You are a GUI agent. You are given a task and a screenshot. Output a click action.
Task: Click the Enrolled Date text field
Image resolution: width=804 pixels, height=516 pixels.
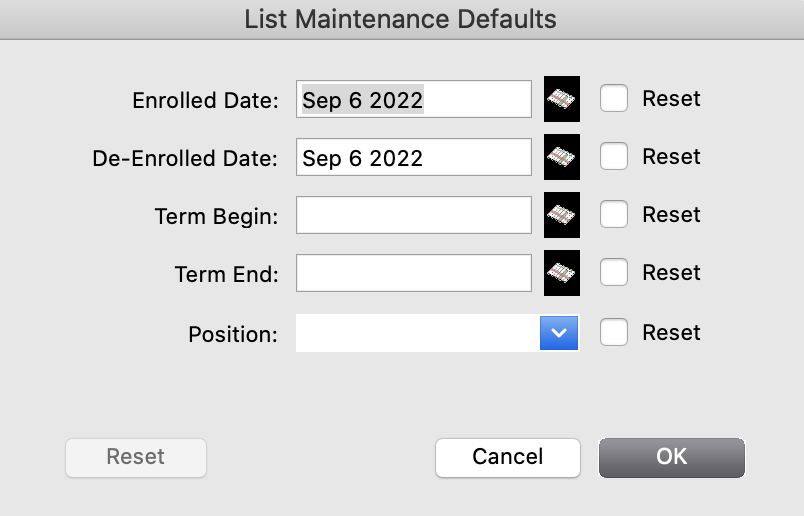pos(413,100)
